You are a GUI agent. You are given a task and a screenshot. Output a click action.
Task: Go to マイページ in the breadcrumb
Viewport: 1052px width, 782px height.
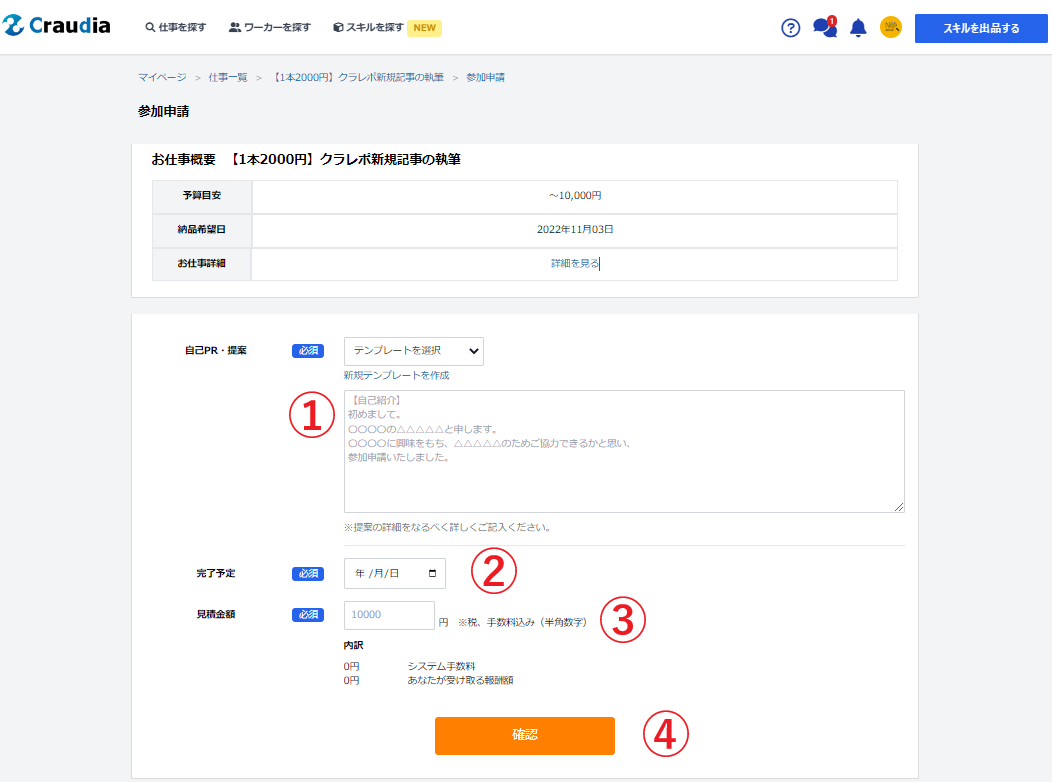pos(162,77)
